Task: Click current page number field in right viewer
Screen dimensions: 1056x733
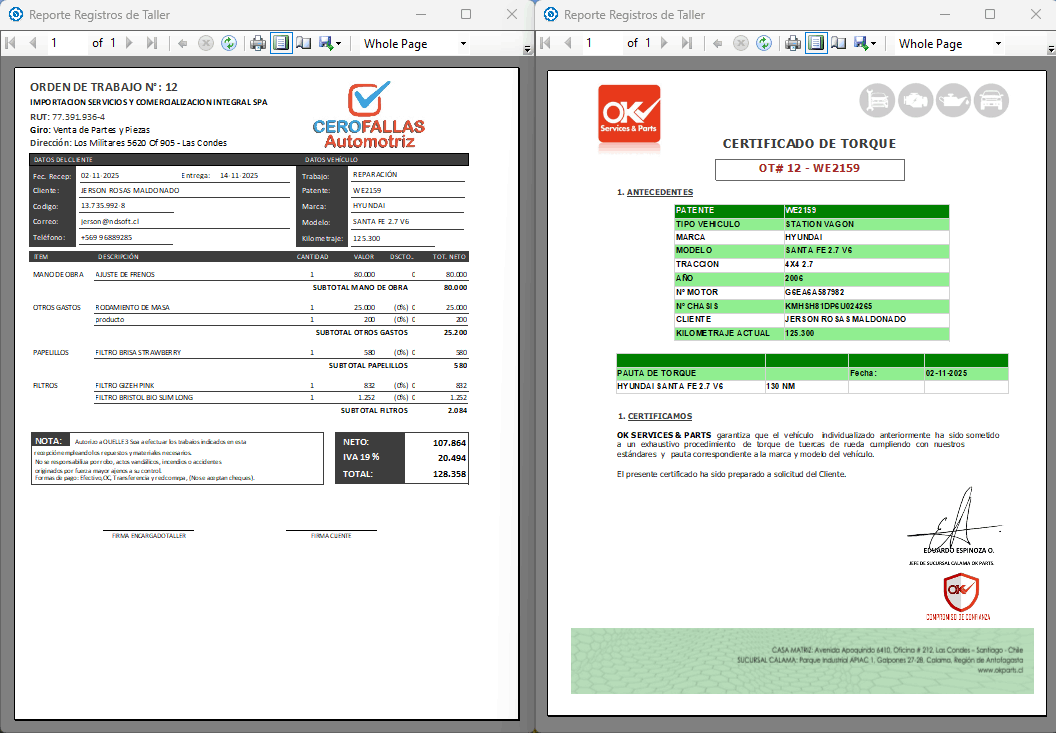Action: [x=600, y=43]
